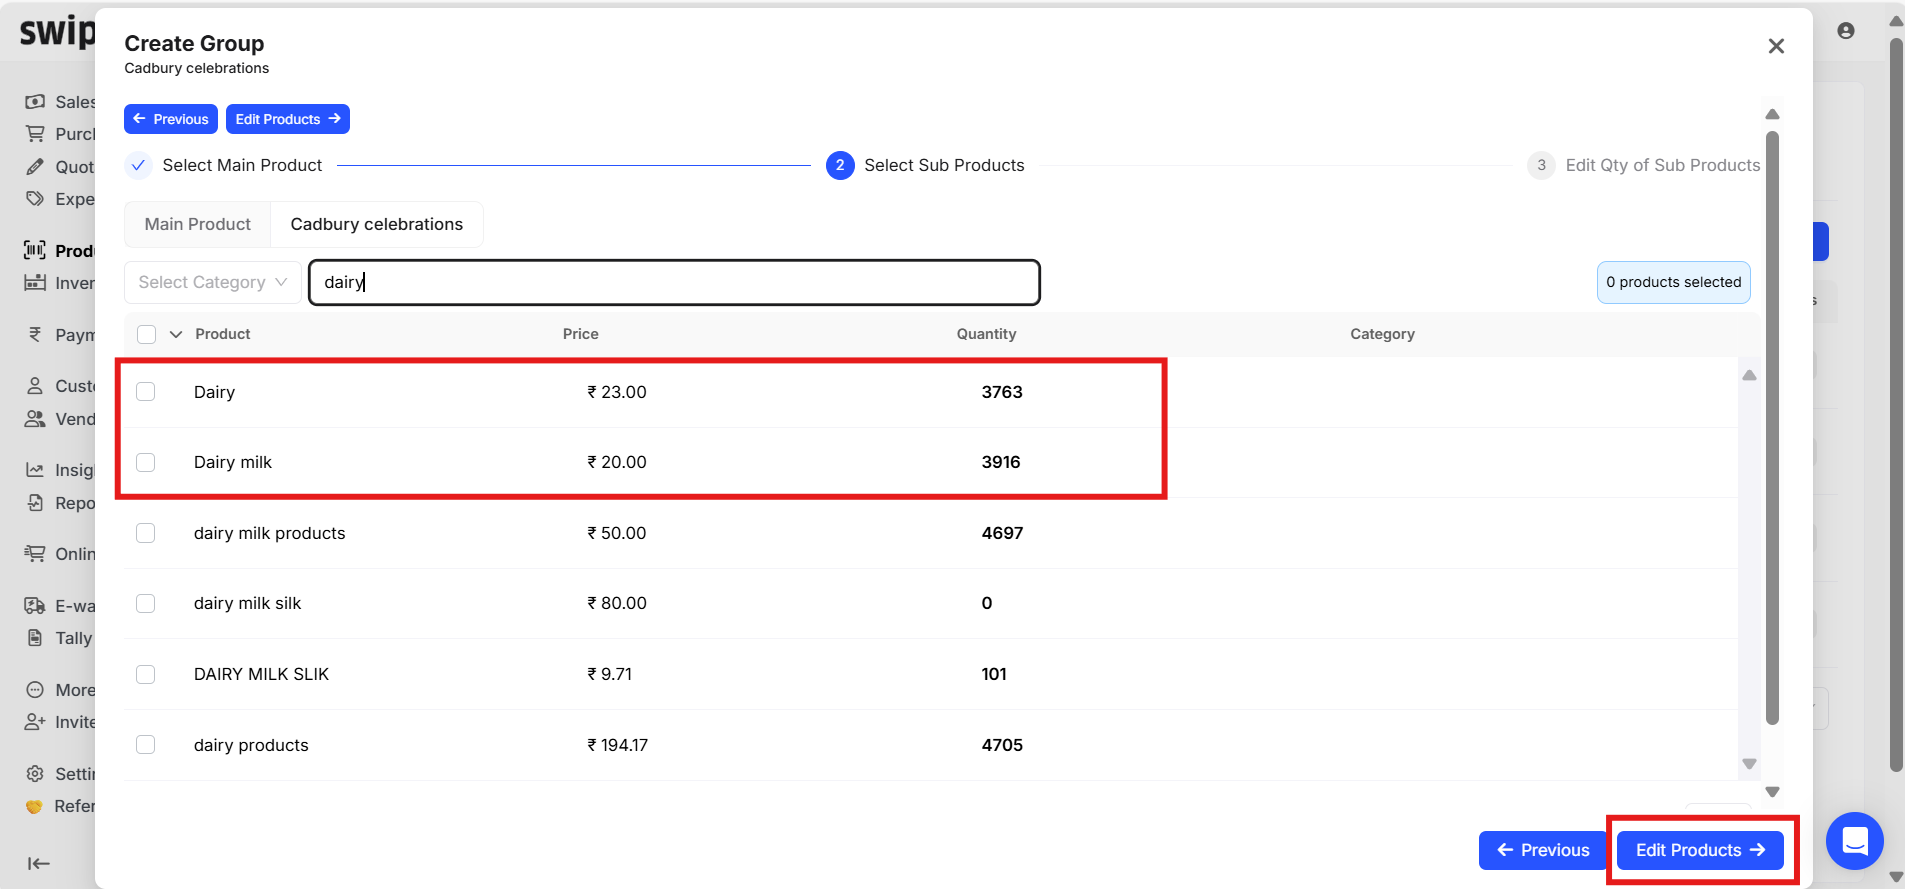Open Invite users icon in sidebar
1905x889 pixels.
pyautogui.click(x=35, y=722)
